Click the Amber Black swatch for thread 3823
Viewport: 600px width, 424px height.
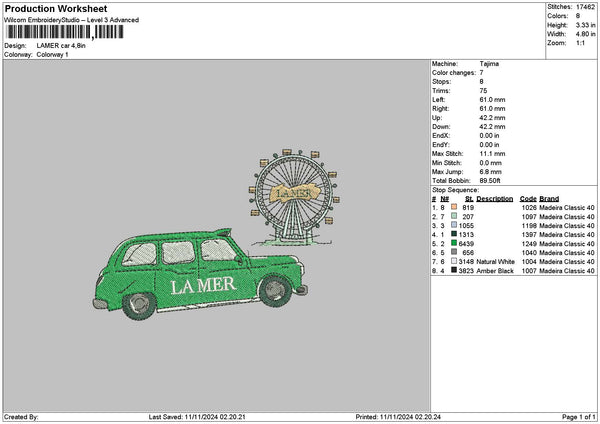coord(454,270)
